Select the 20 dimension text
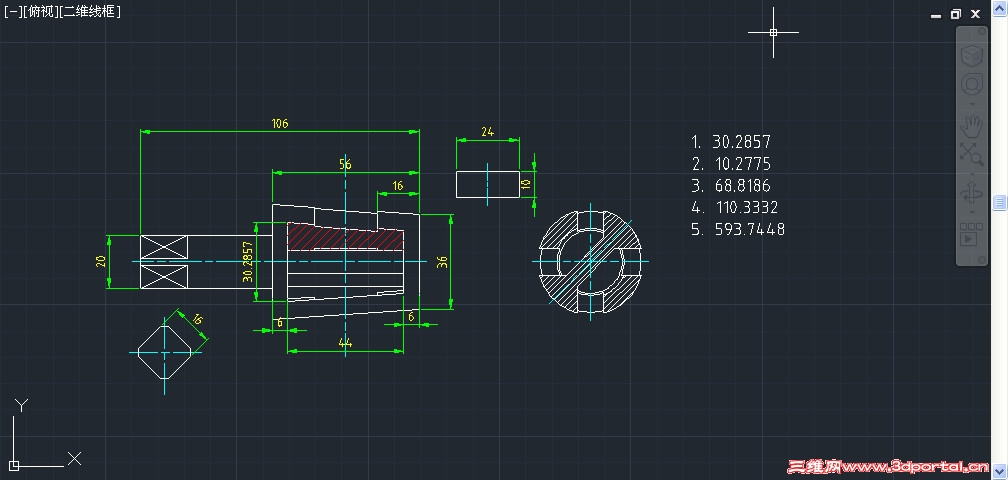This screenshot has height=480, width=1008. point(100,262)
